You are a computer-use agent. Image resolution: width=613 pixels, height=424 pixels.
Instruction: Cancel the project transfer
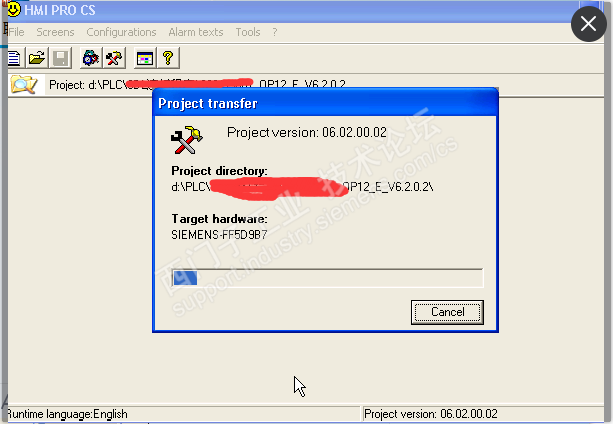[x=447, y=312]
